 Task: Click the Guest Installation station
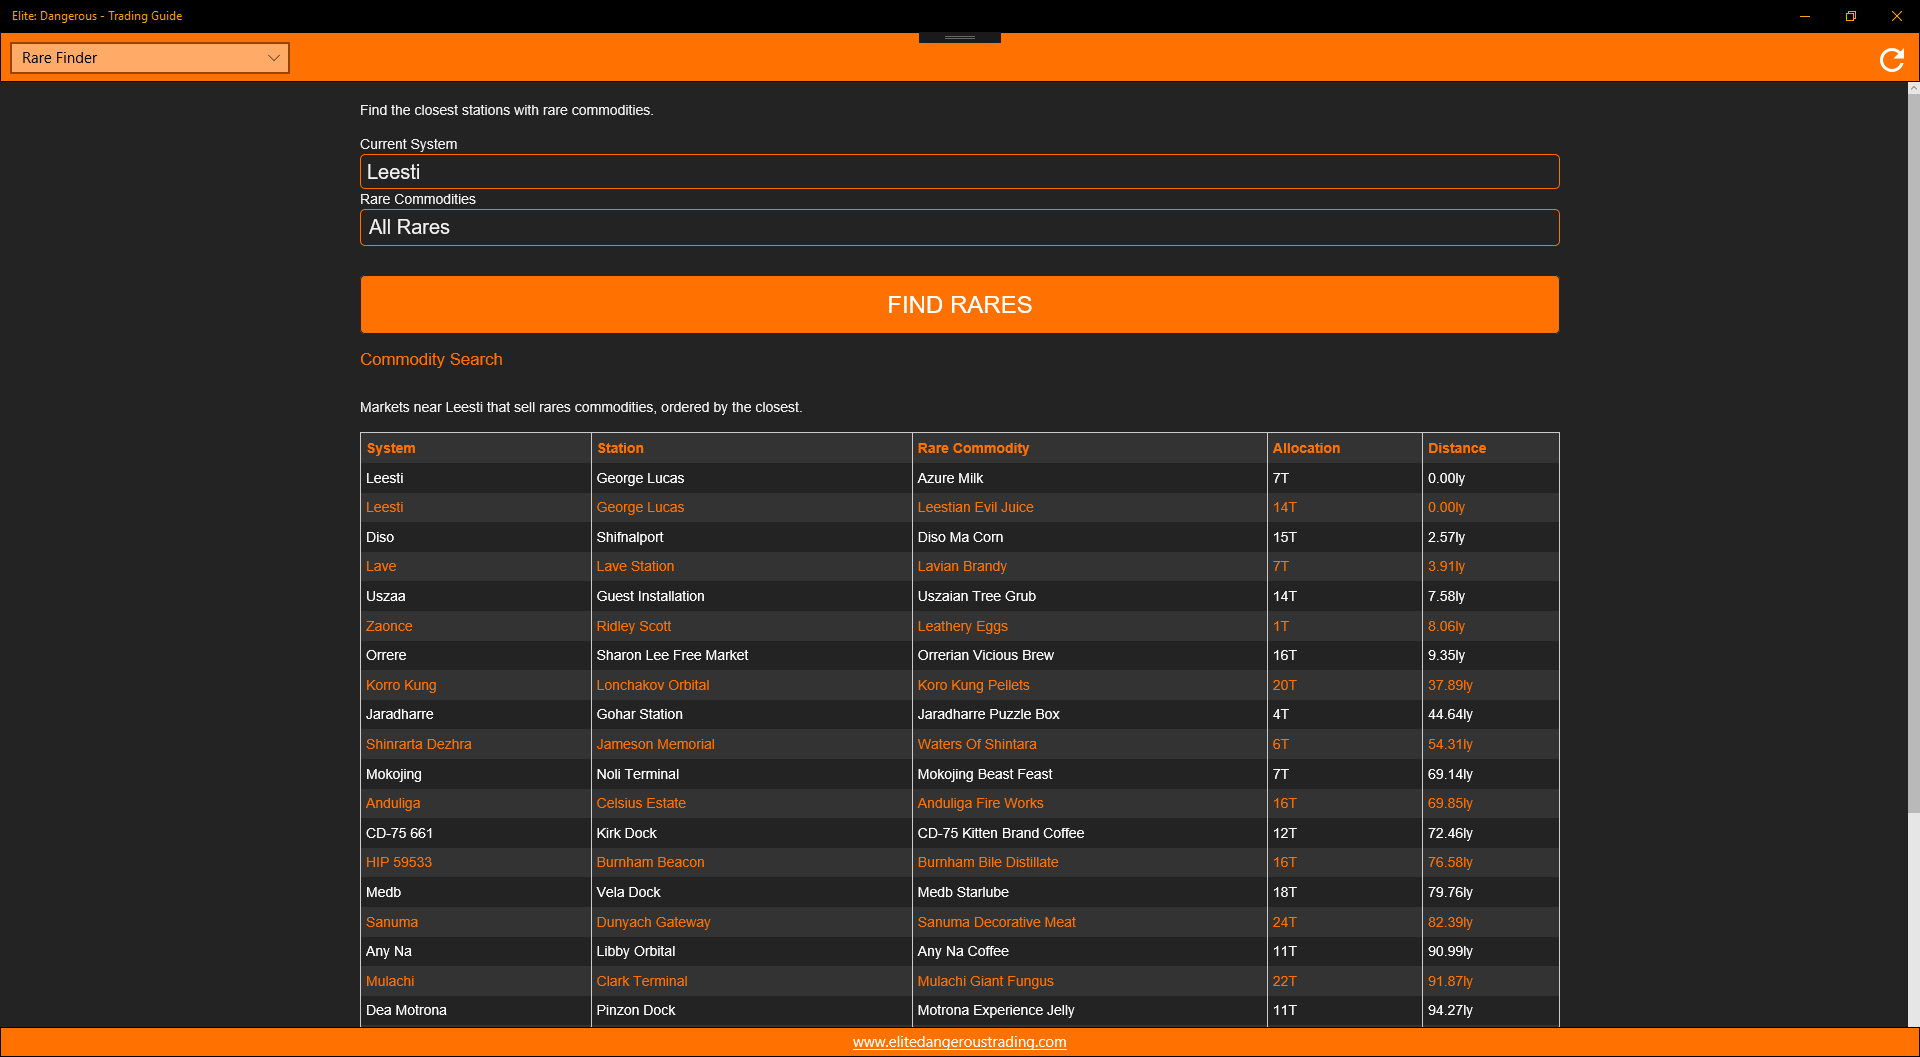[x=650, y=596]
